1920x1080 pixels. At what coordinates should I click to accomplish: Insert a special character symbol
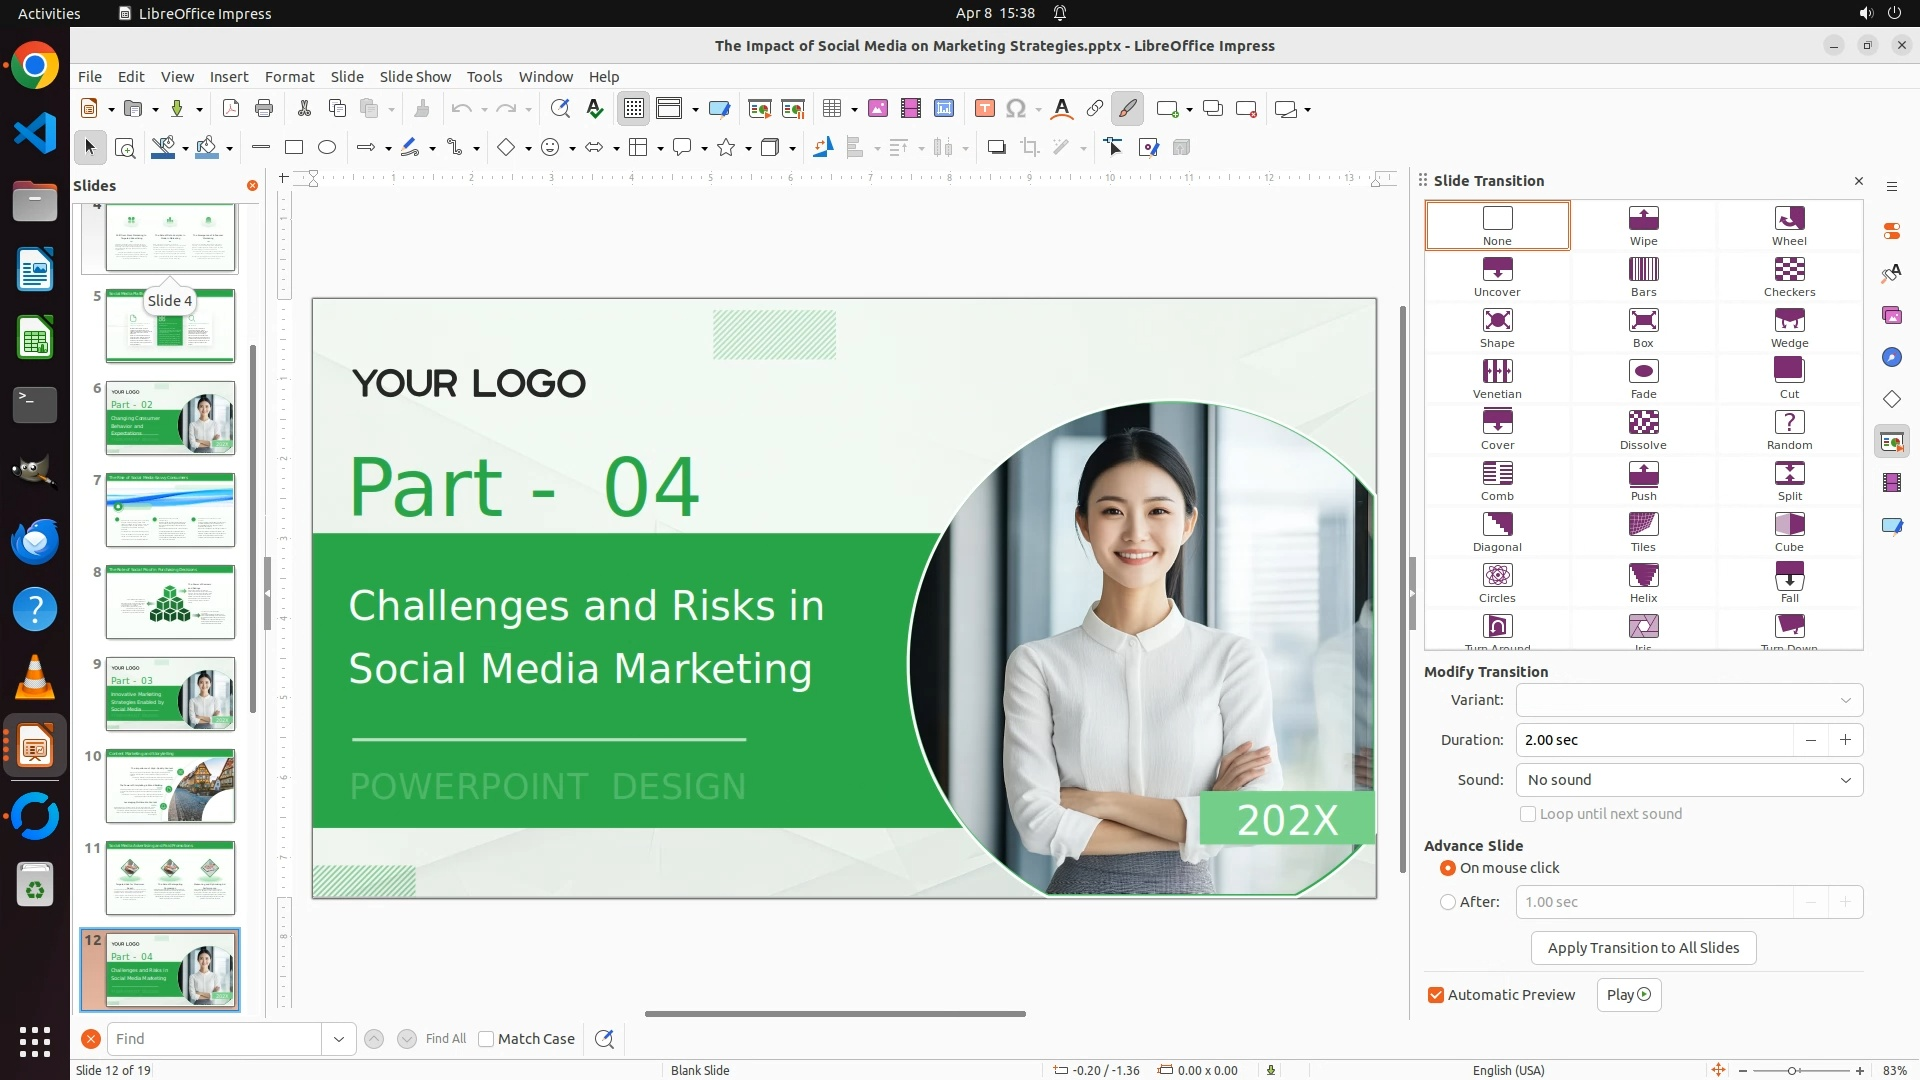[x=1016, y=109]
